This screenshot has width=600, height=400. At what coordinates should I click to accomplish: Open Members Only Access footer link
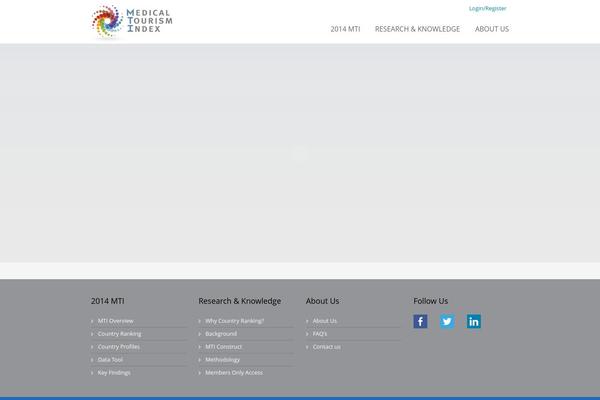point(234,373)
